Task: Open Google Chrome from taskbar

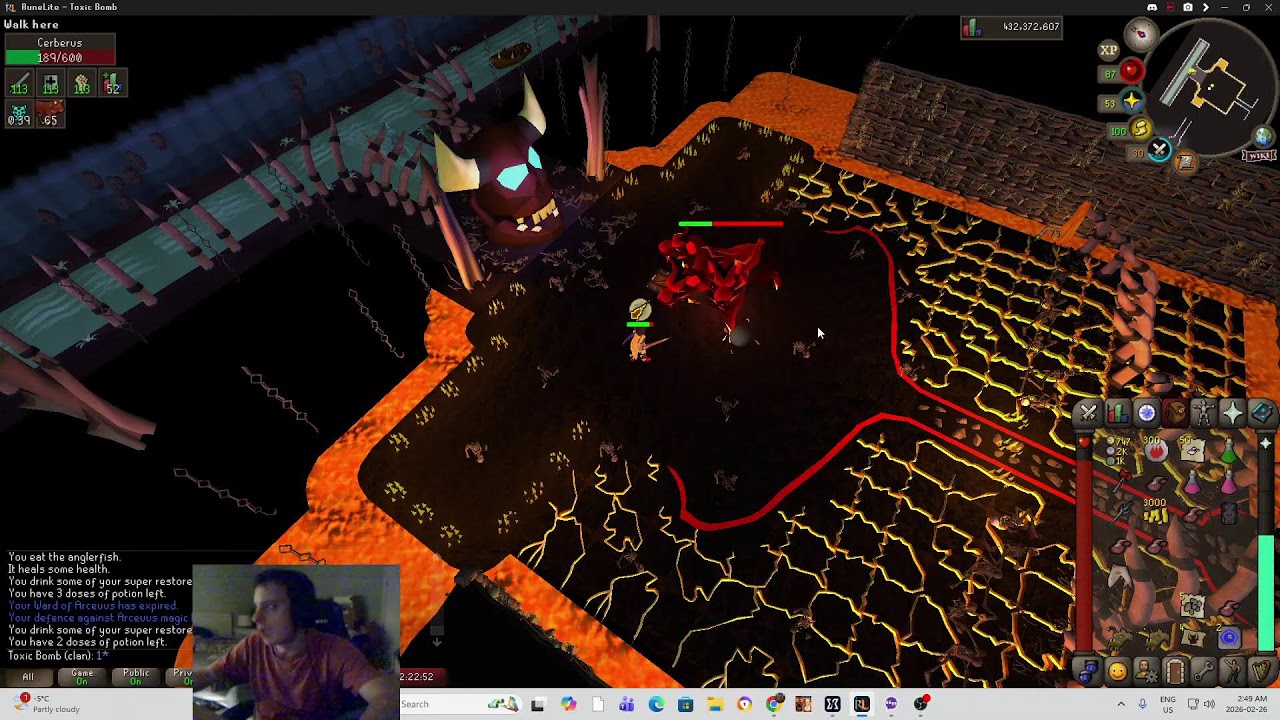Action: click(774, 704)
